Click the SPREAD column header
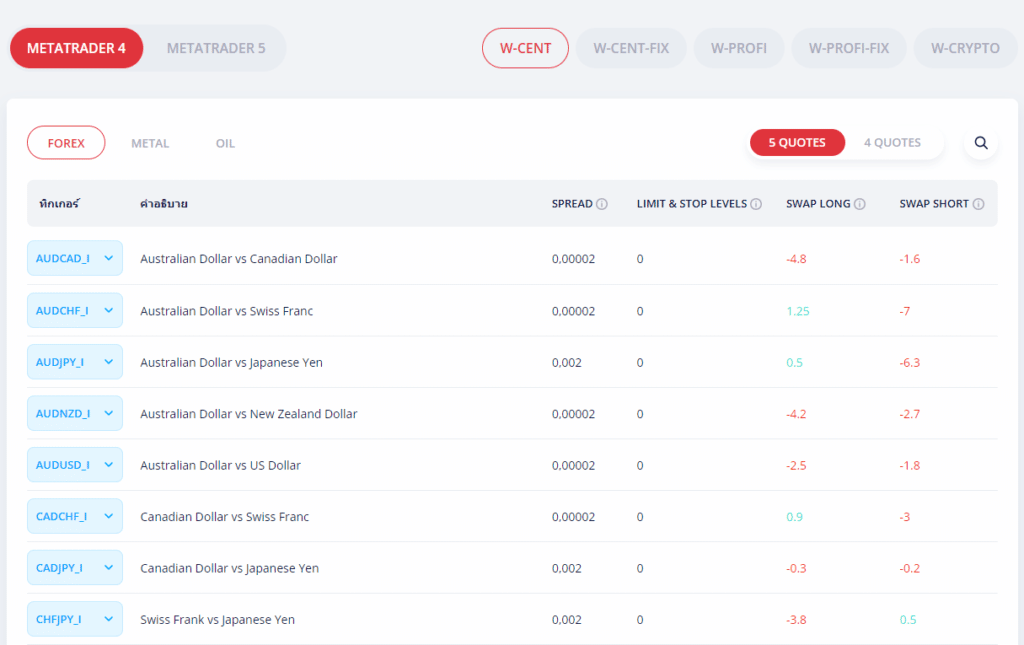Viewport: 1024px width, 645px height. (x=572, y=204)
